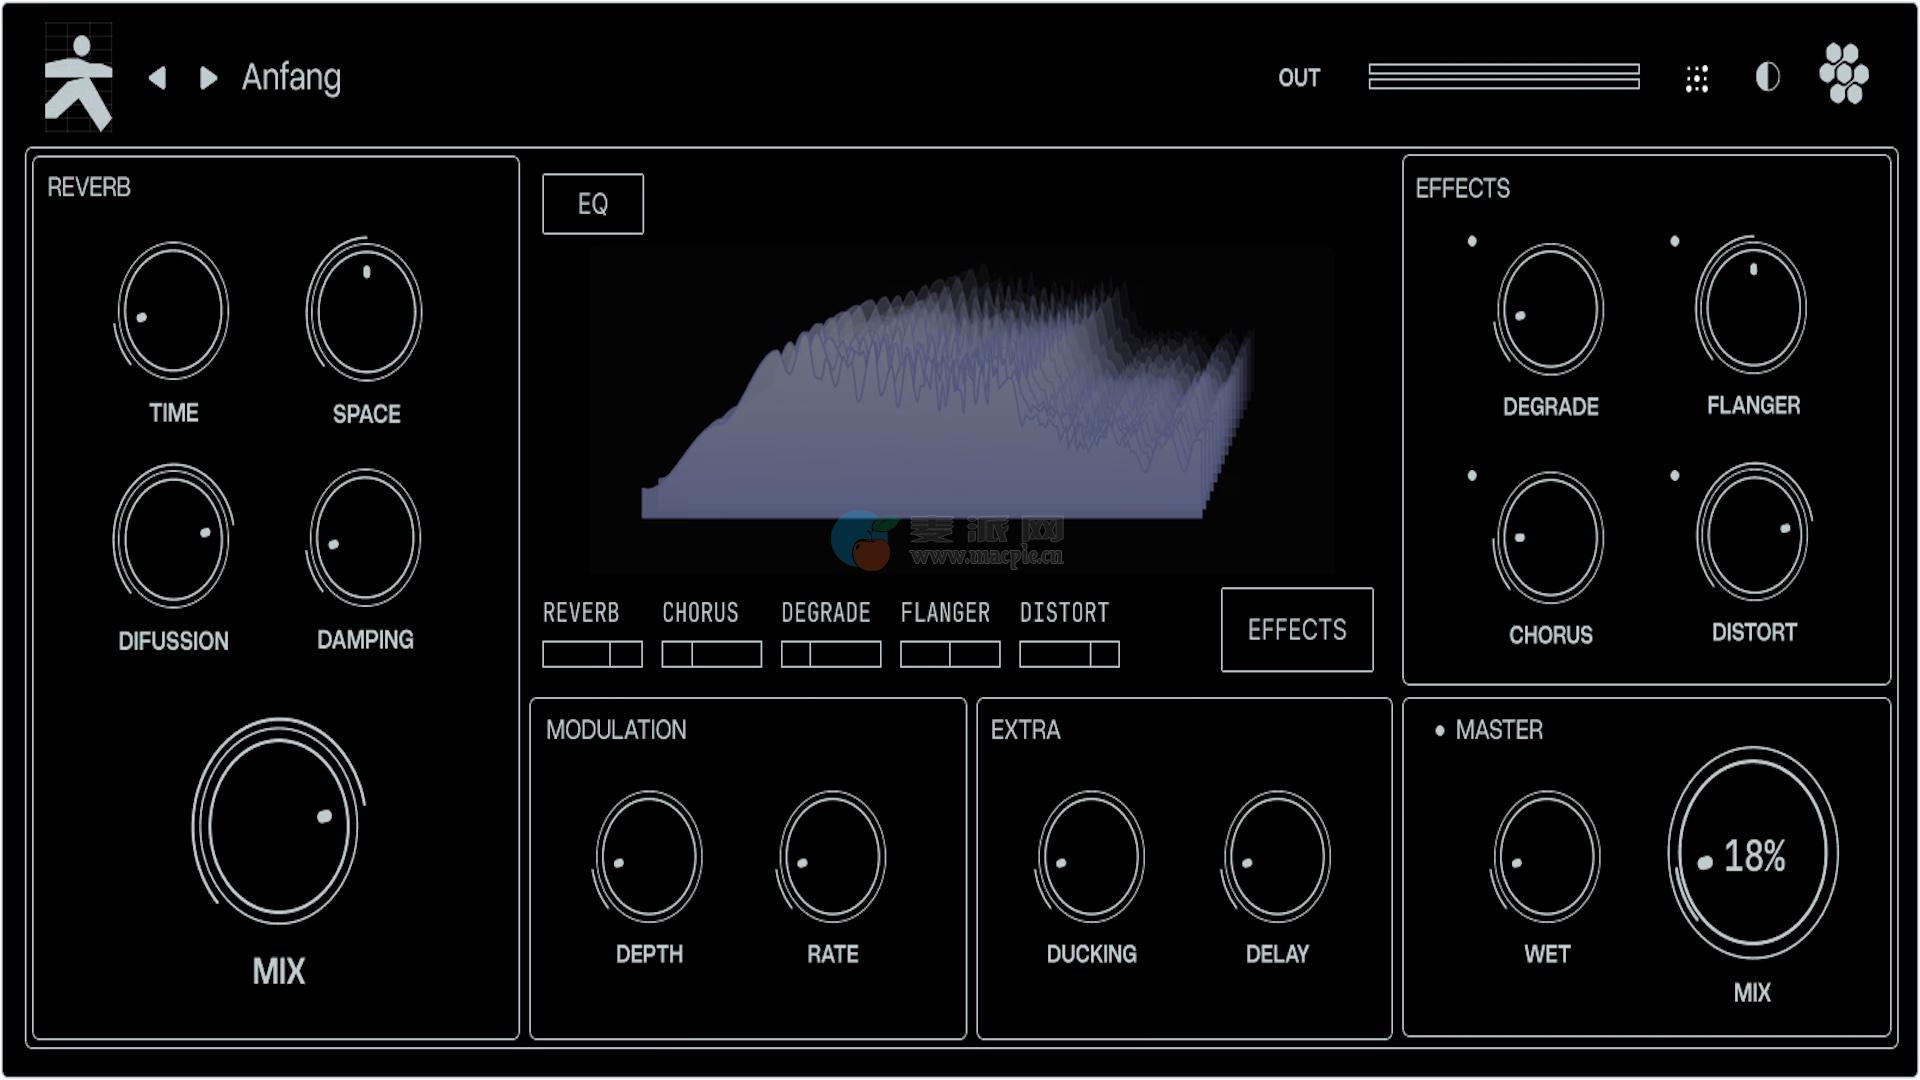
Task: Click the DIFUSSION knob
Action: point(172,537)
